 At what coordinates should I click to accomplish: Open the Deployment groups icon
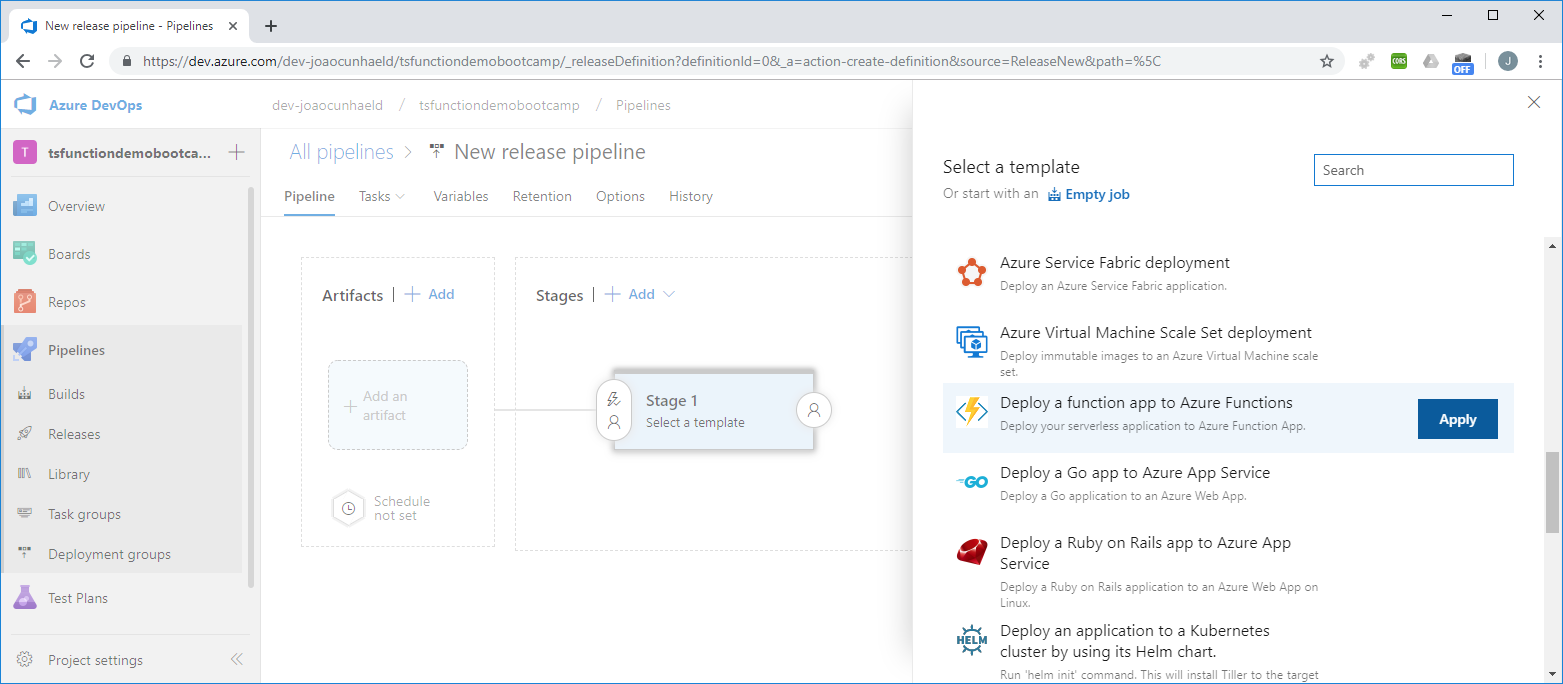pos(26,554)
